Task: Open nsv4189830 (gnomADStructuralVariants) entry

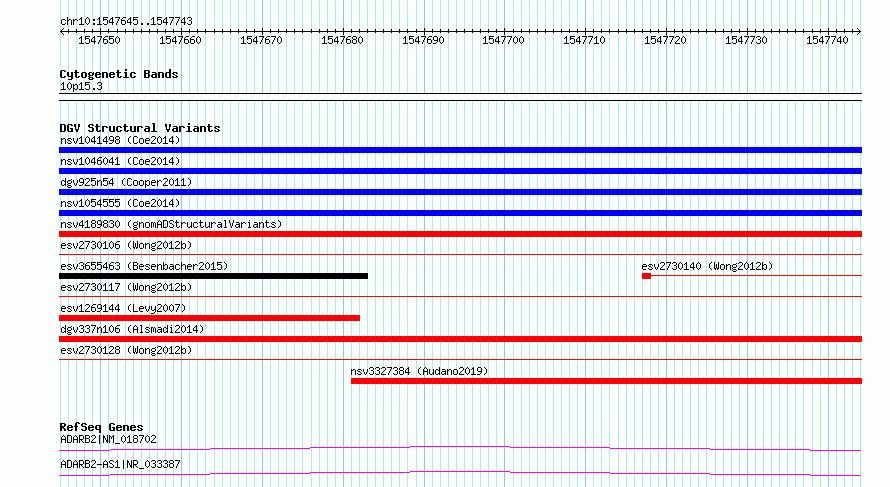Action: (171, 224)
